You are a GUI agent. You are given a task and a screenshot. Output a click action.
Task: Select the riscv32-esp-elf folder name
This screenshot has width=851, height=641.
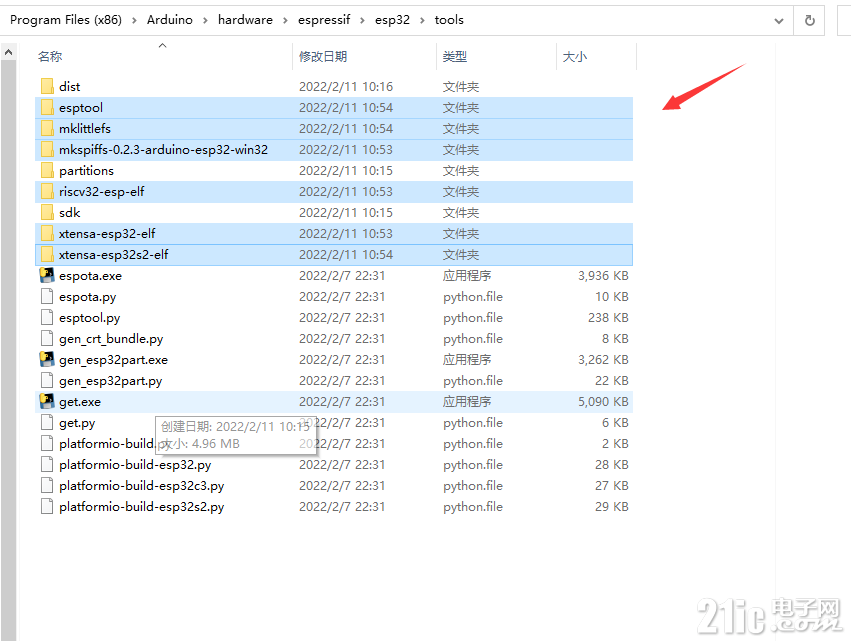tap(101, 192)
